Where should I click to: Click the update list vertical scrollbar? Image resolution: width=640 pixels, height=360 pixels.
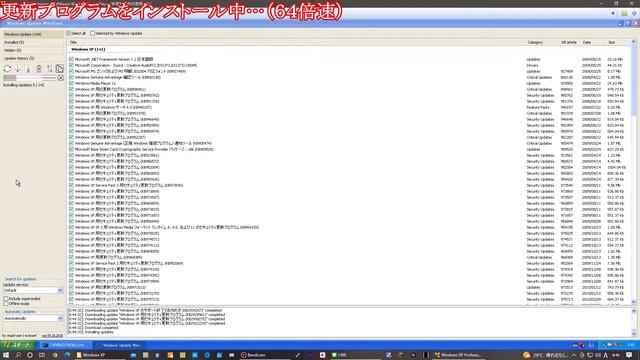pos(633,171)
